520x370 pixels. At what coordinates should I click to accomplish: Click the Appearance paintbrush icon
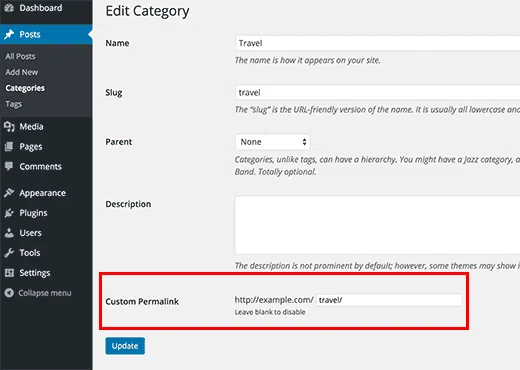(x=9, y=193)
